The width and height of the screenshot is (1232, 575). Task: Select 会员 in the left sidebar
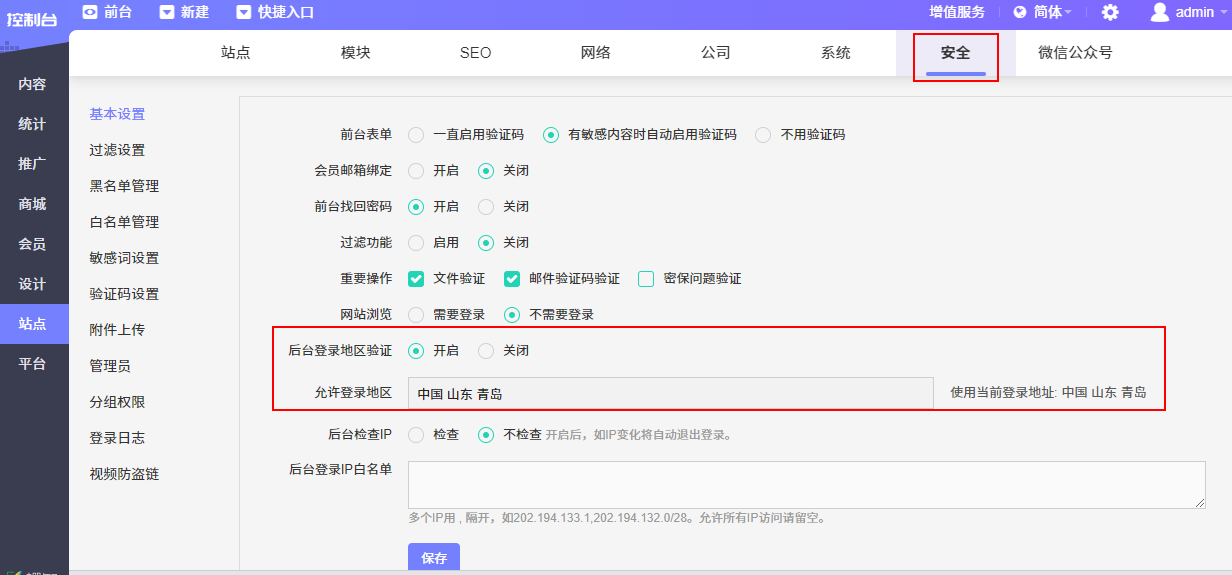tap(32, 244)
